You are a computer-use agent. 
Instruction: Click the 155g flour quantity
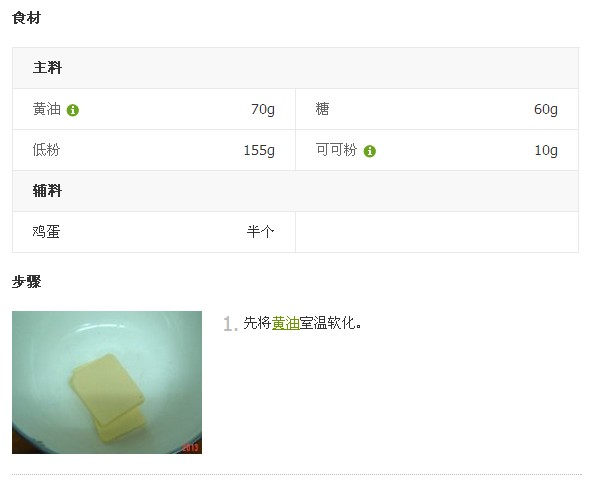pos(259,150)
